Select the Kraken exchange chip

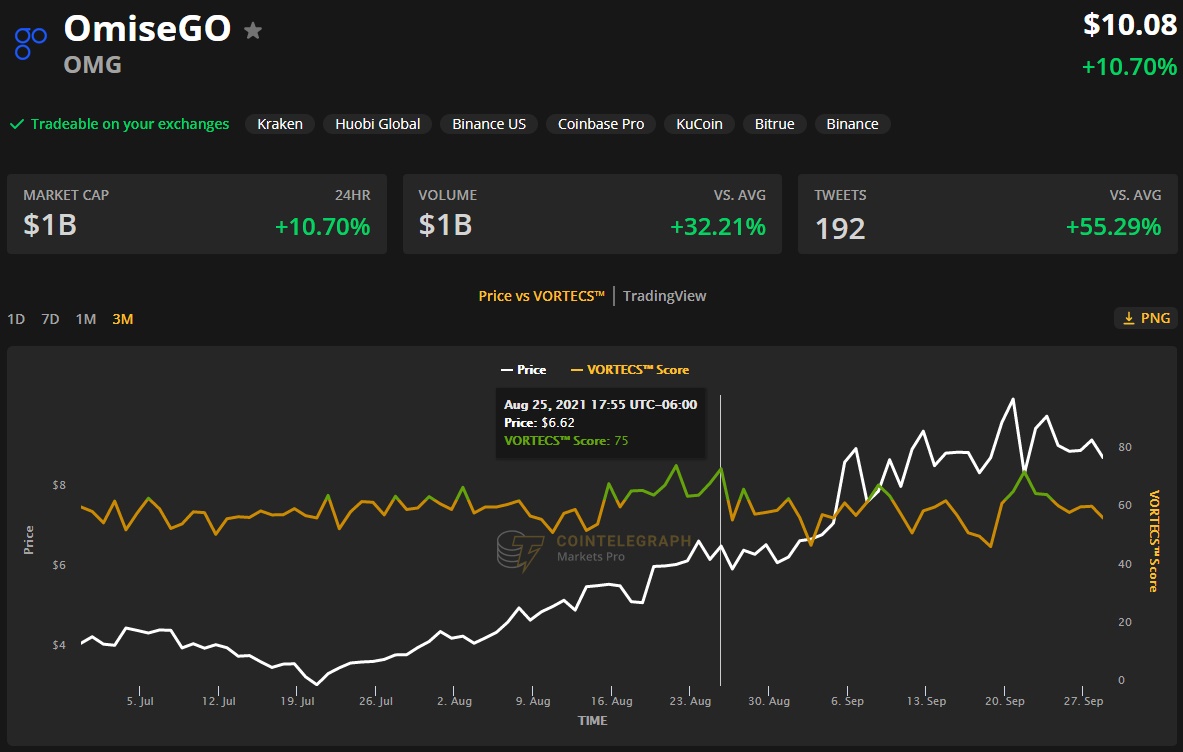[x=280, y=124]
